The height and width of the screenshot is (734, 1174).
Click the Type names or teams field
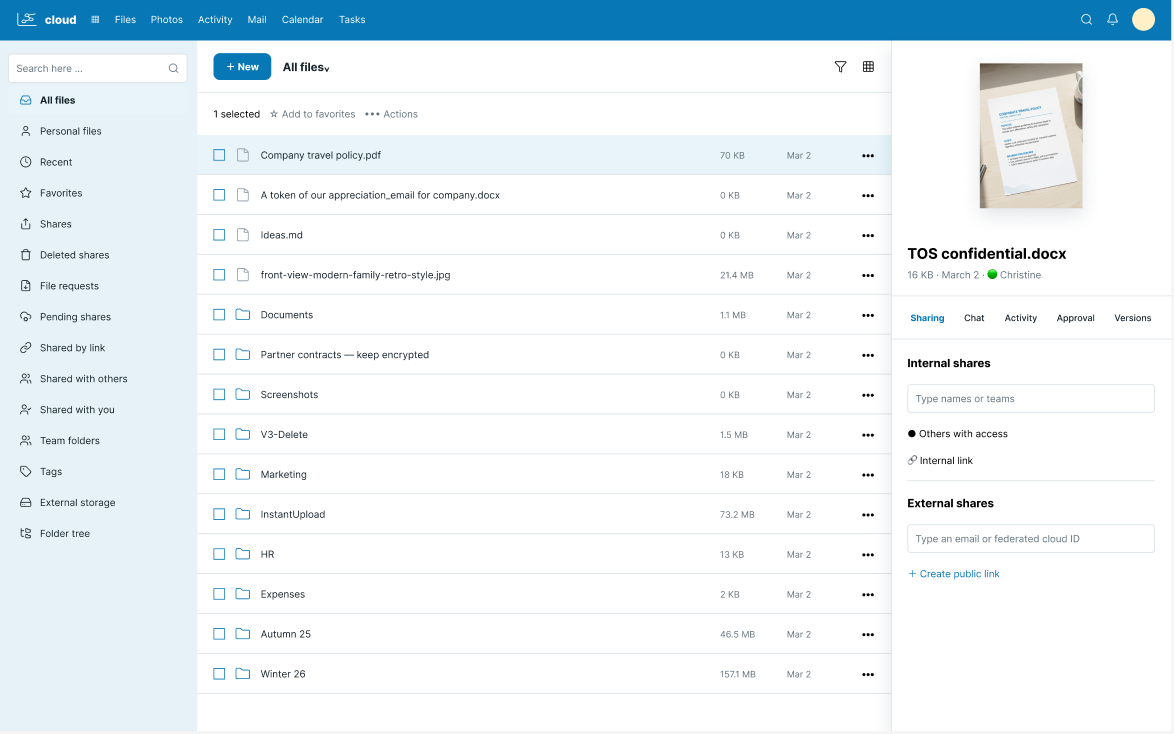pos(1030,398)
